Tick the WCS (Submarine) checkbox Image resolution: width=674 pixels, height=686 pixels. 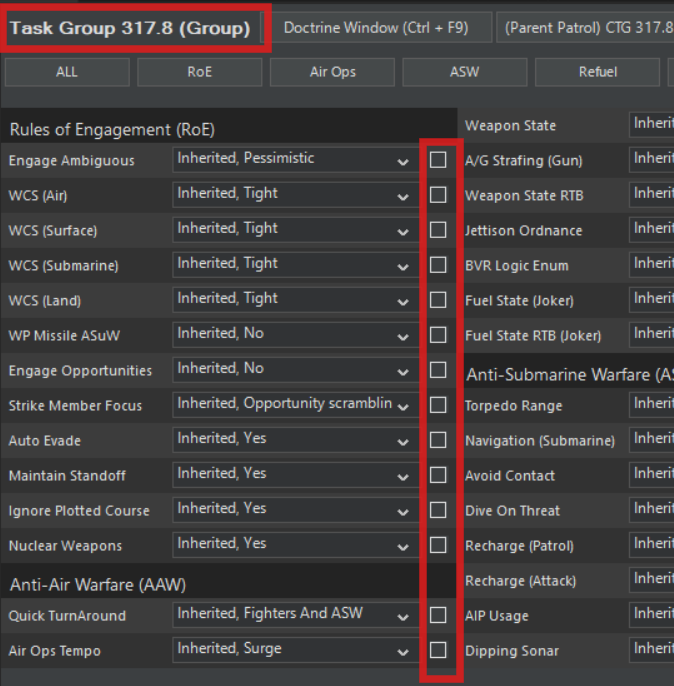[x=438, y=265]
